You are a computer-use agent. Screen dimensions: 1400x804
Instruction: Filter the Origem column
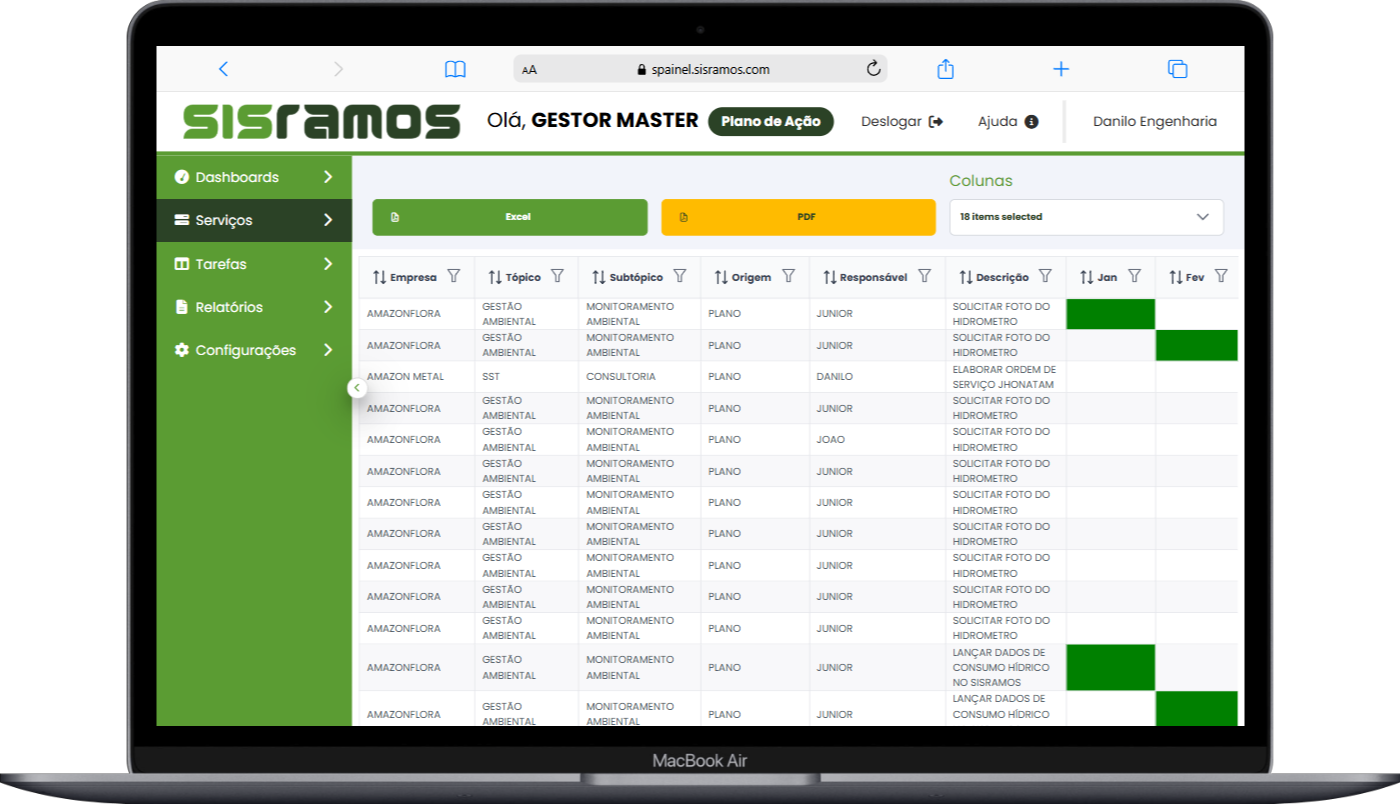click(x=788, y=276)
